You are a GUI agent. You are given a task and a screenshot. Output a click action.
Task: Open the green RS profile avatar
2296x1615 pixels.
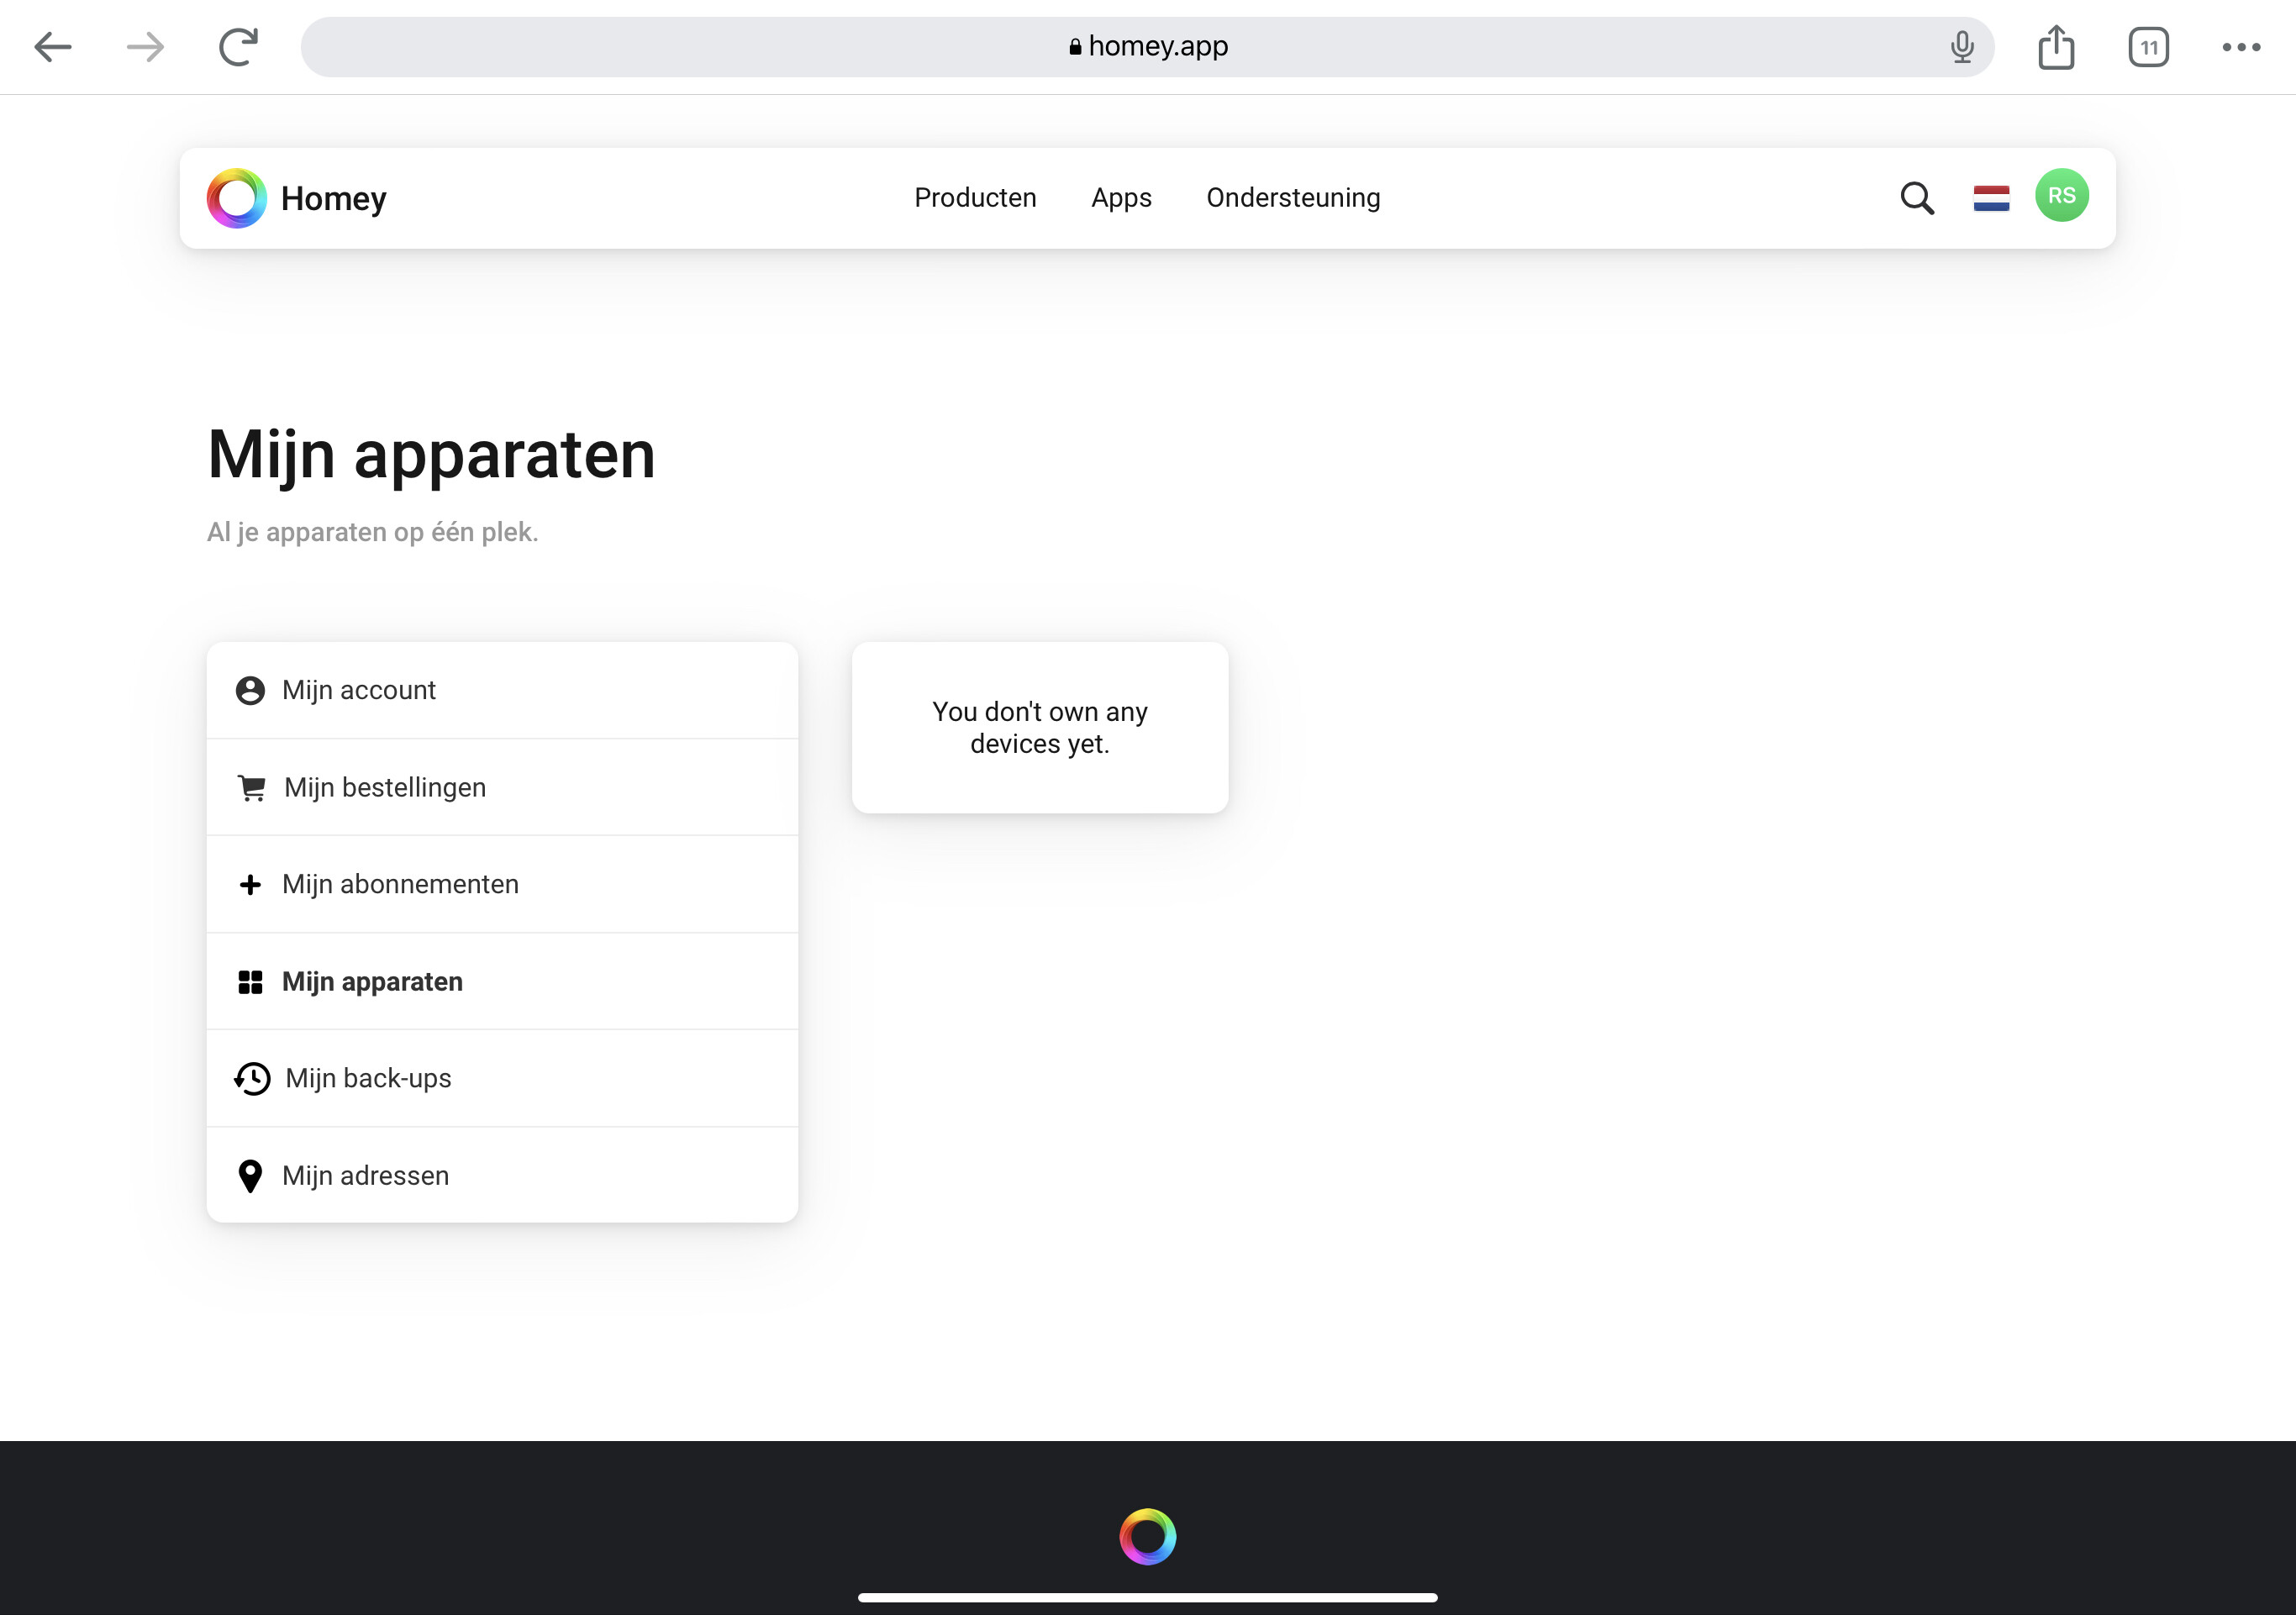[2061, 196]
